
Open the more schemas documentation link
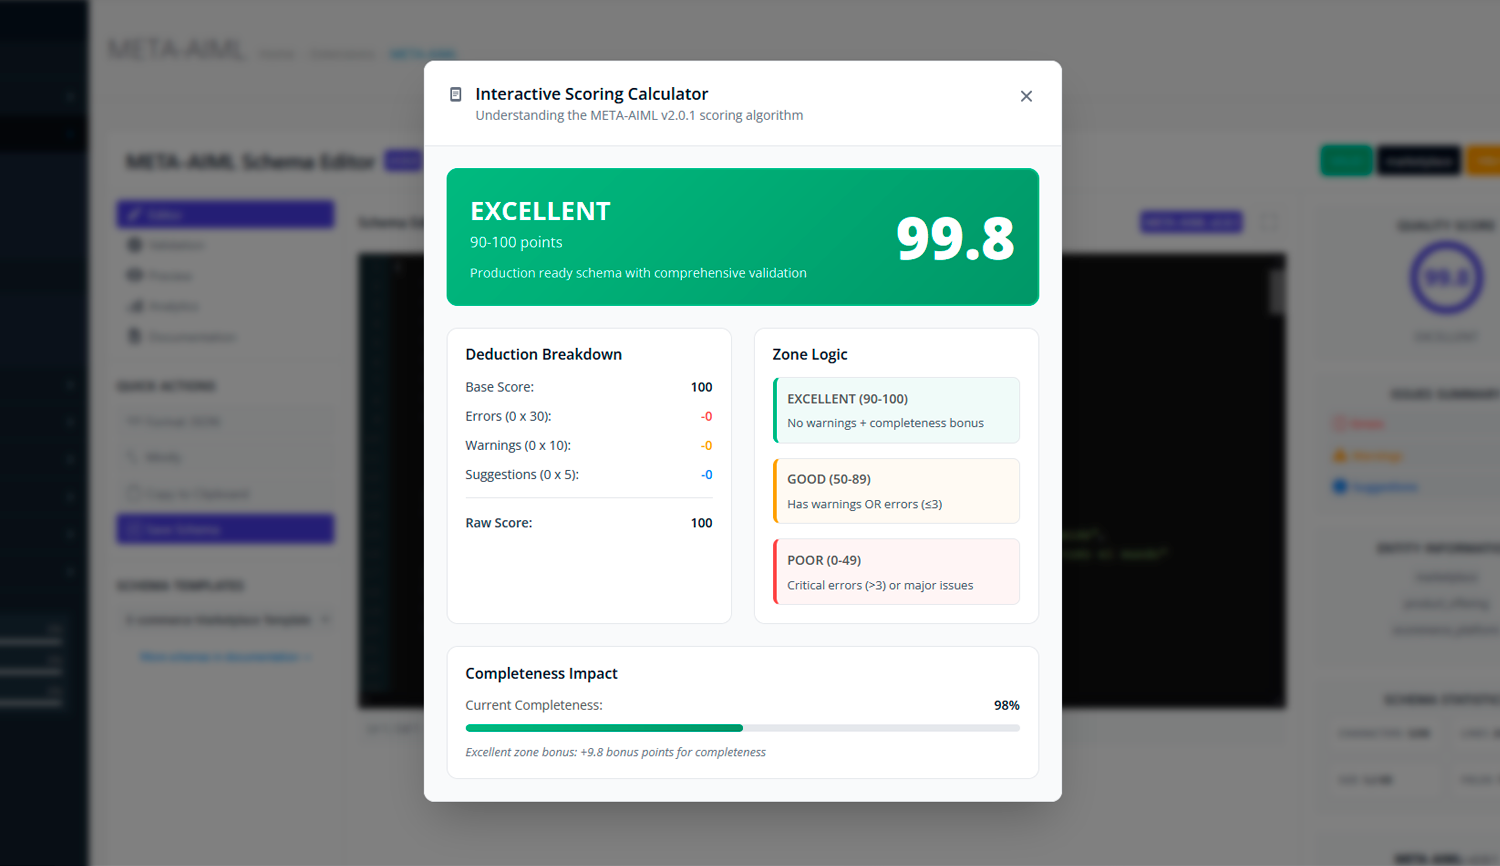point(225,657)
